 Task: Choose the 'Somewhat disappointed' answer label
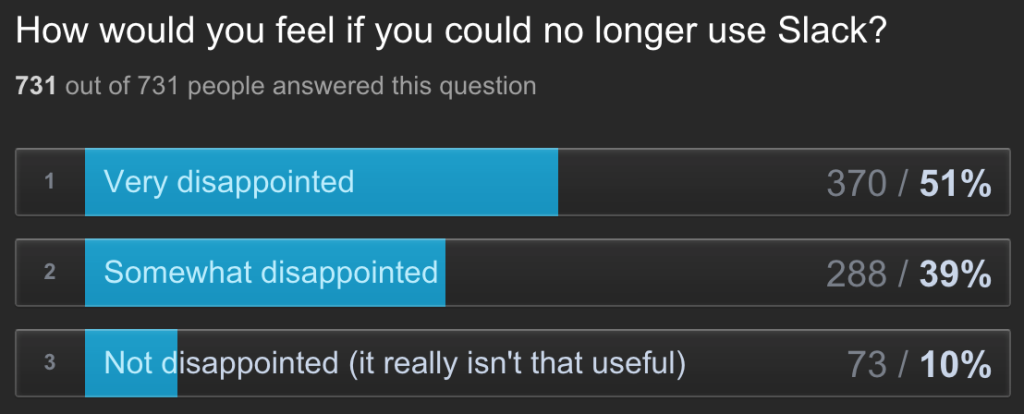point(271,271)
